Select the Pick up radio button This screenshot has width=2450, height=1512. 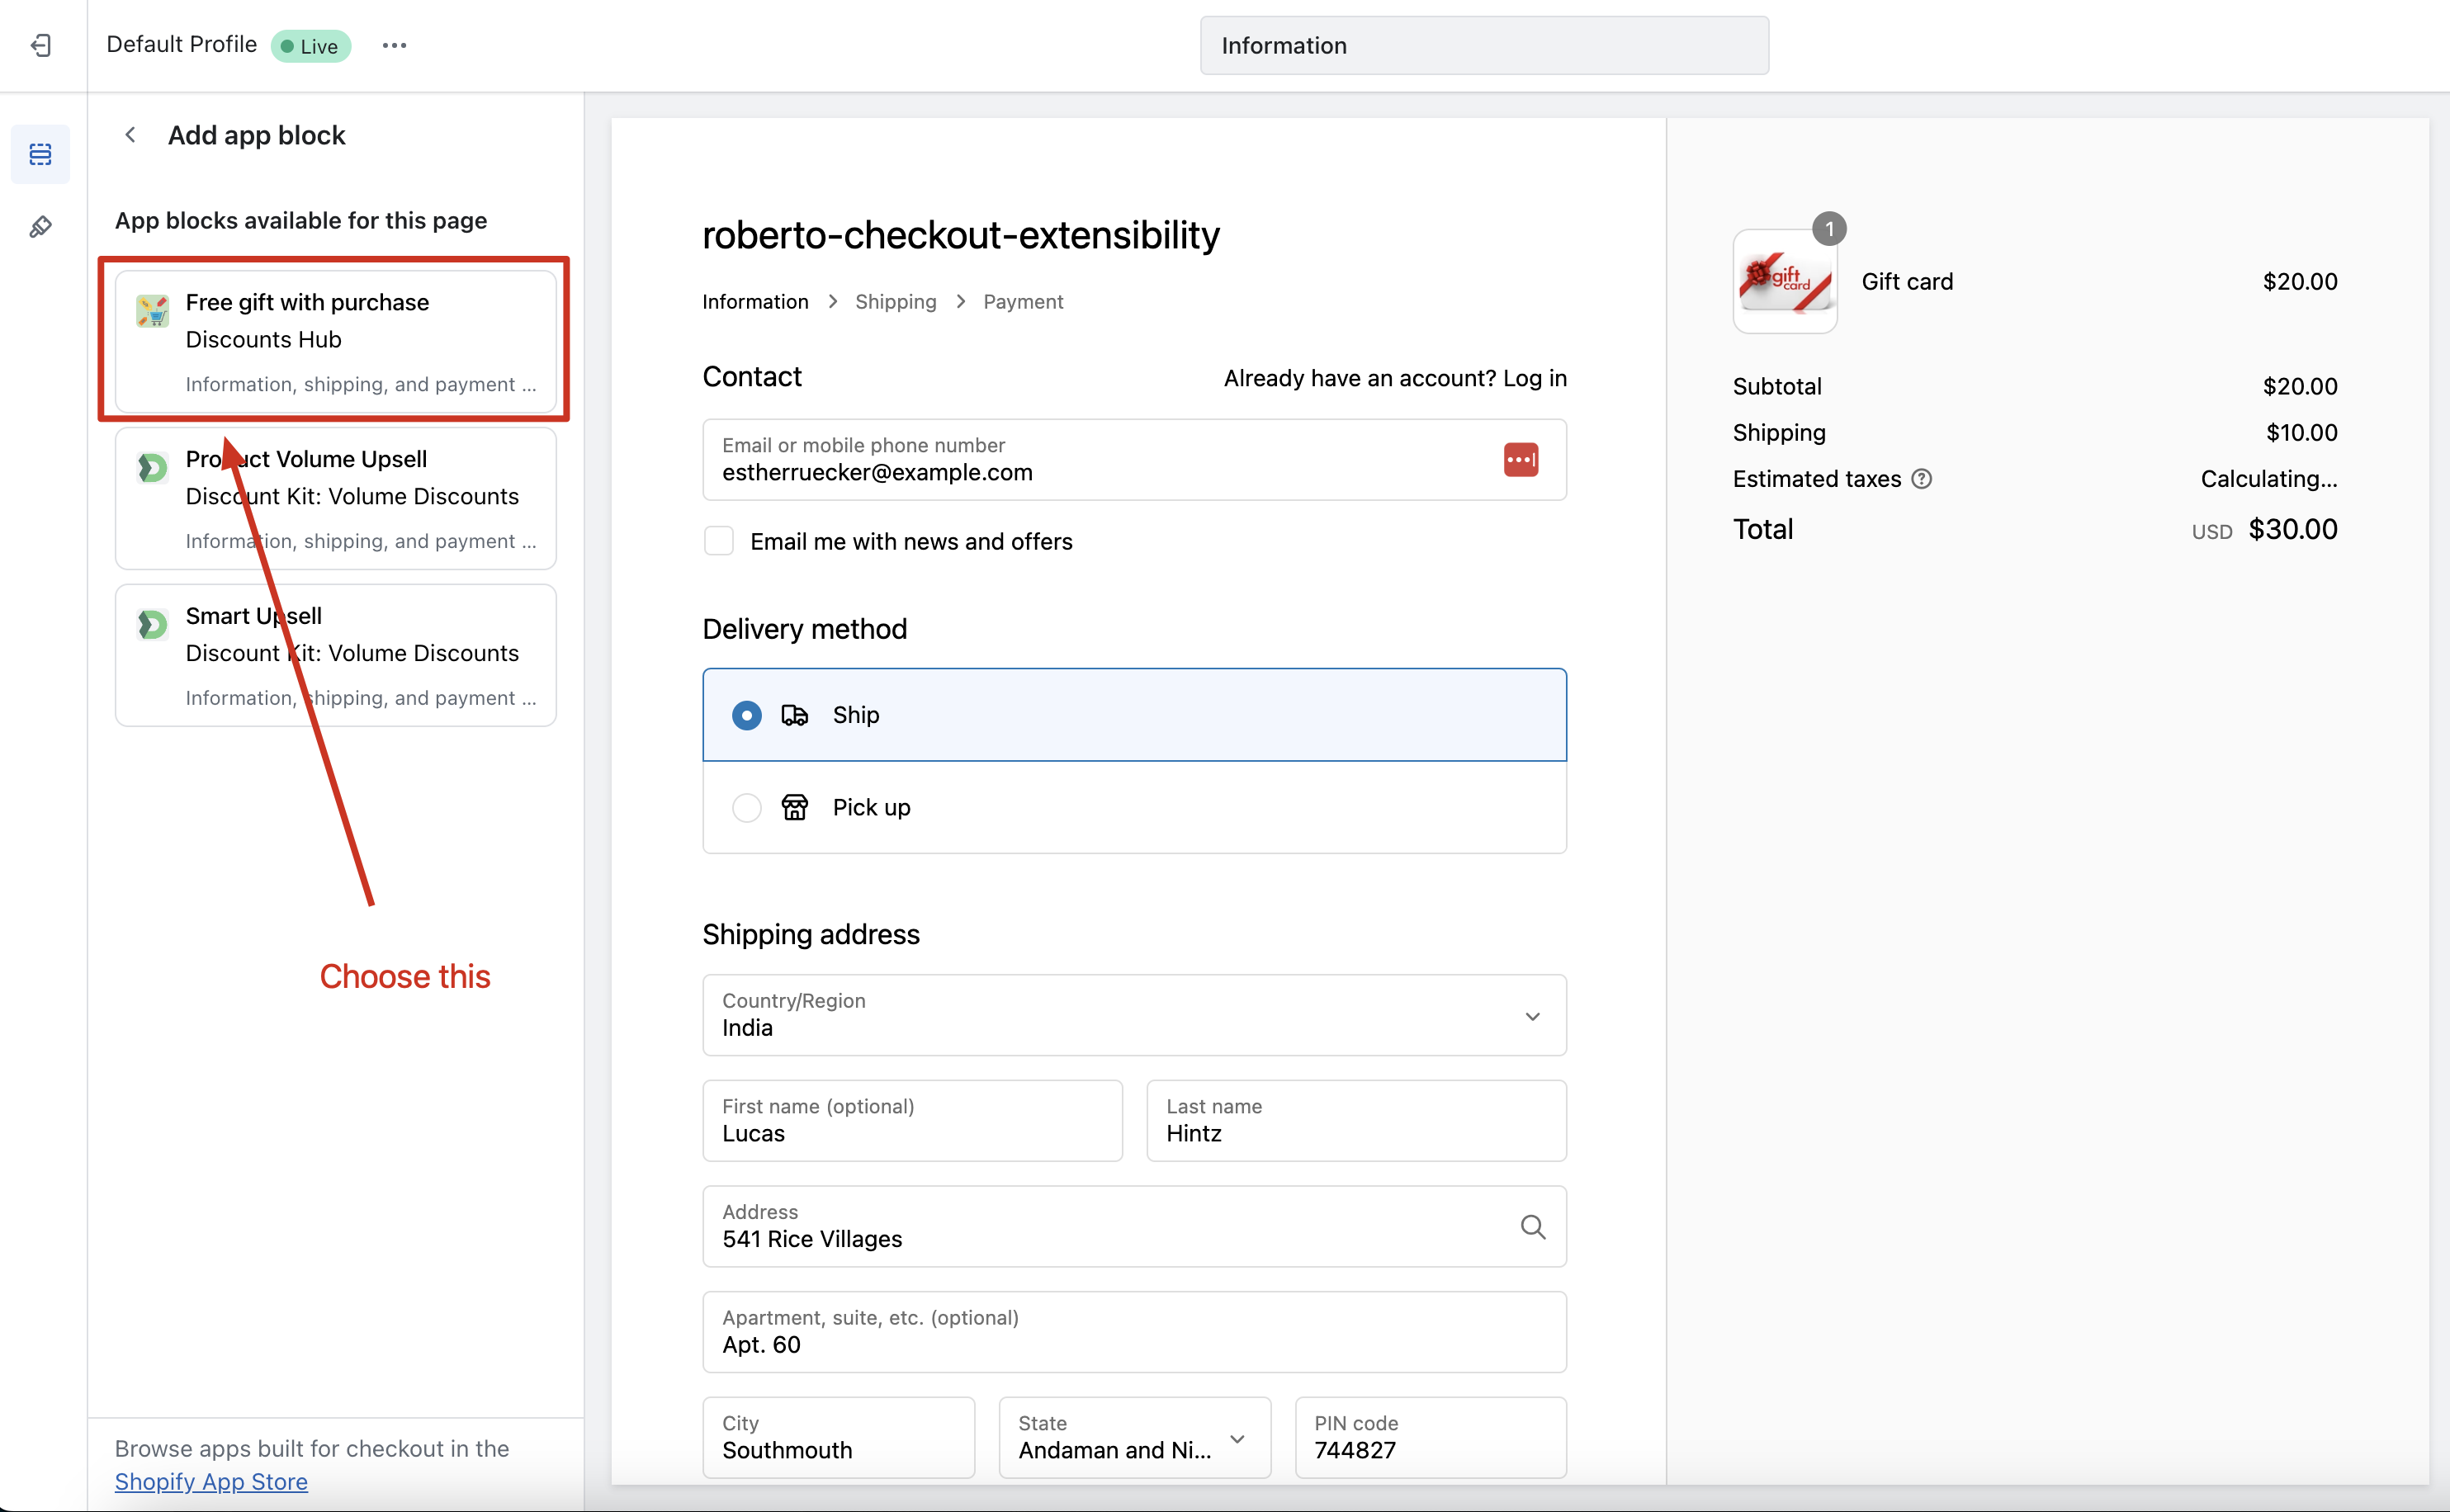[747, 807]
